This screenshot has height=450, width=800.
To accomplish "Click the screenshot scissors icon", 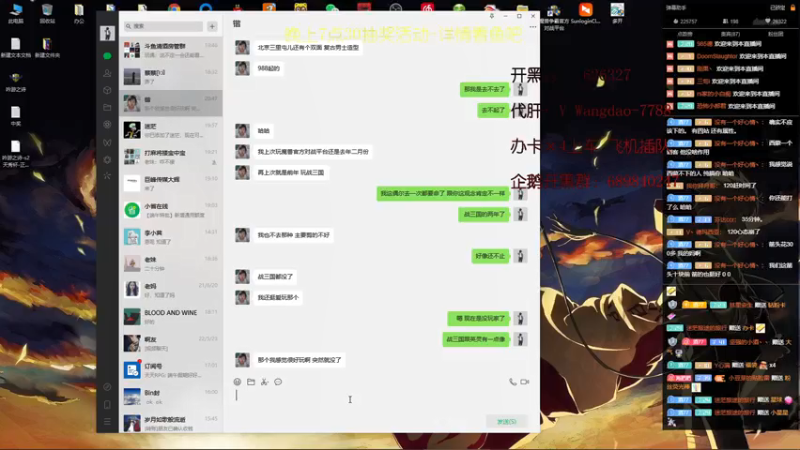I will tap(264, 382).
